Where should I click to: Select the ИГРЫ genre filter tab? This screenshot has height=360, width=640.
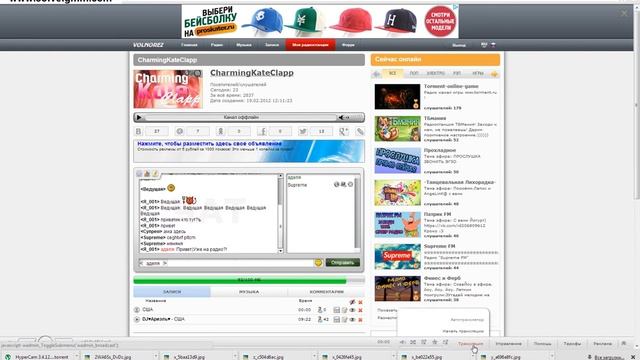pos(478,73)
